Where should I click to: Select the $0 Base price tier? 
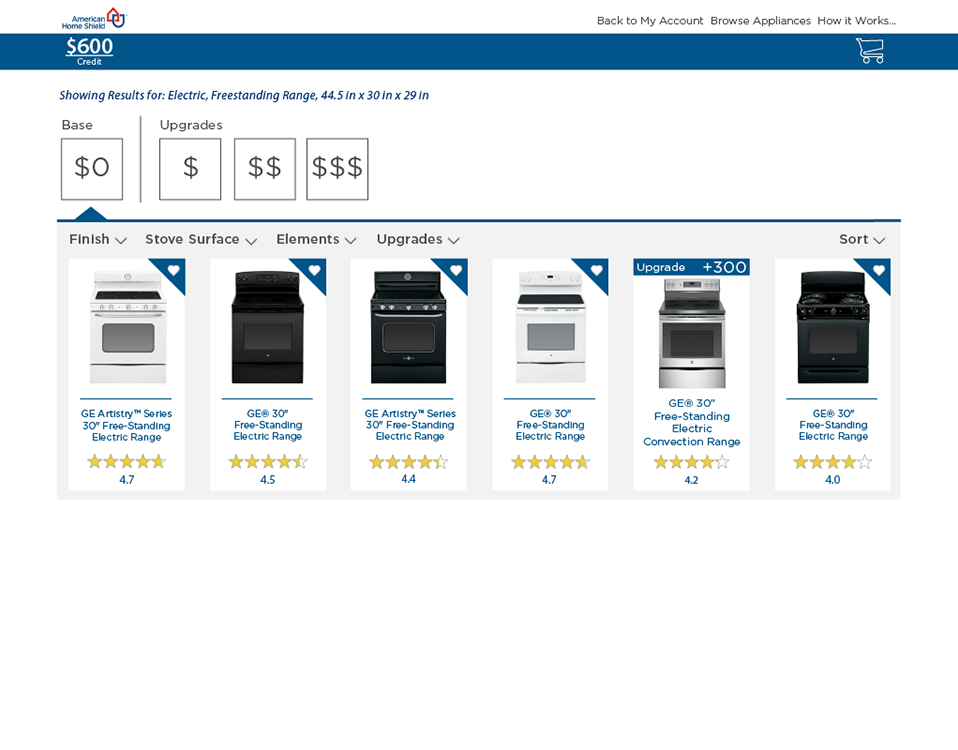[x=92, y=169]
